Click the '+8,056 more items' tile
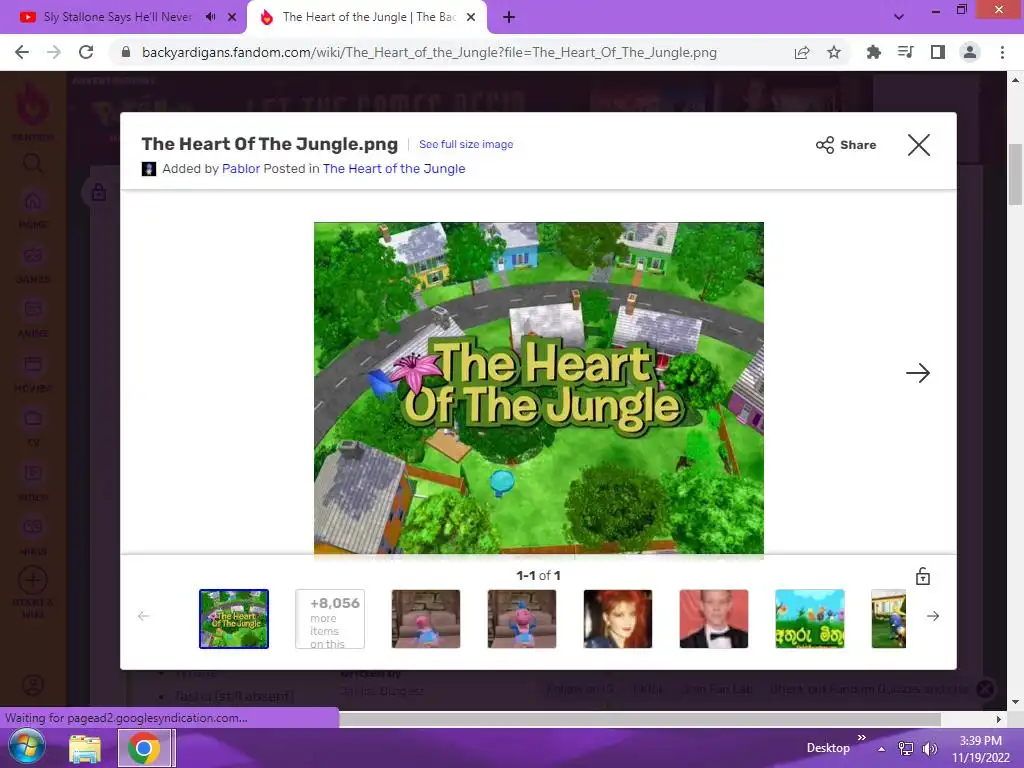 pos(330,618)
